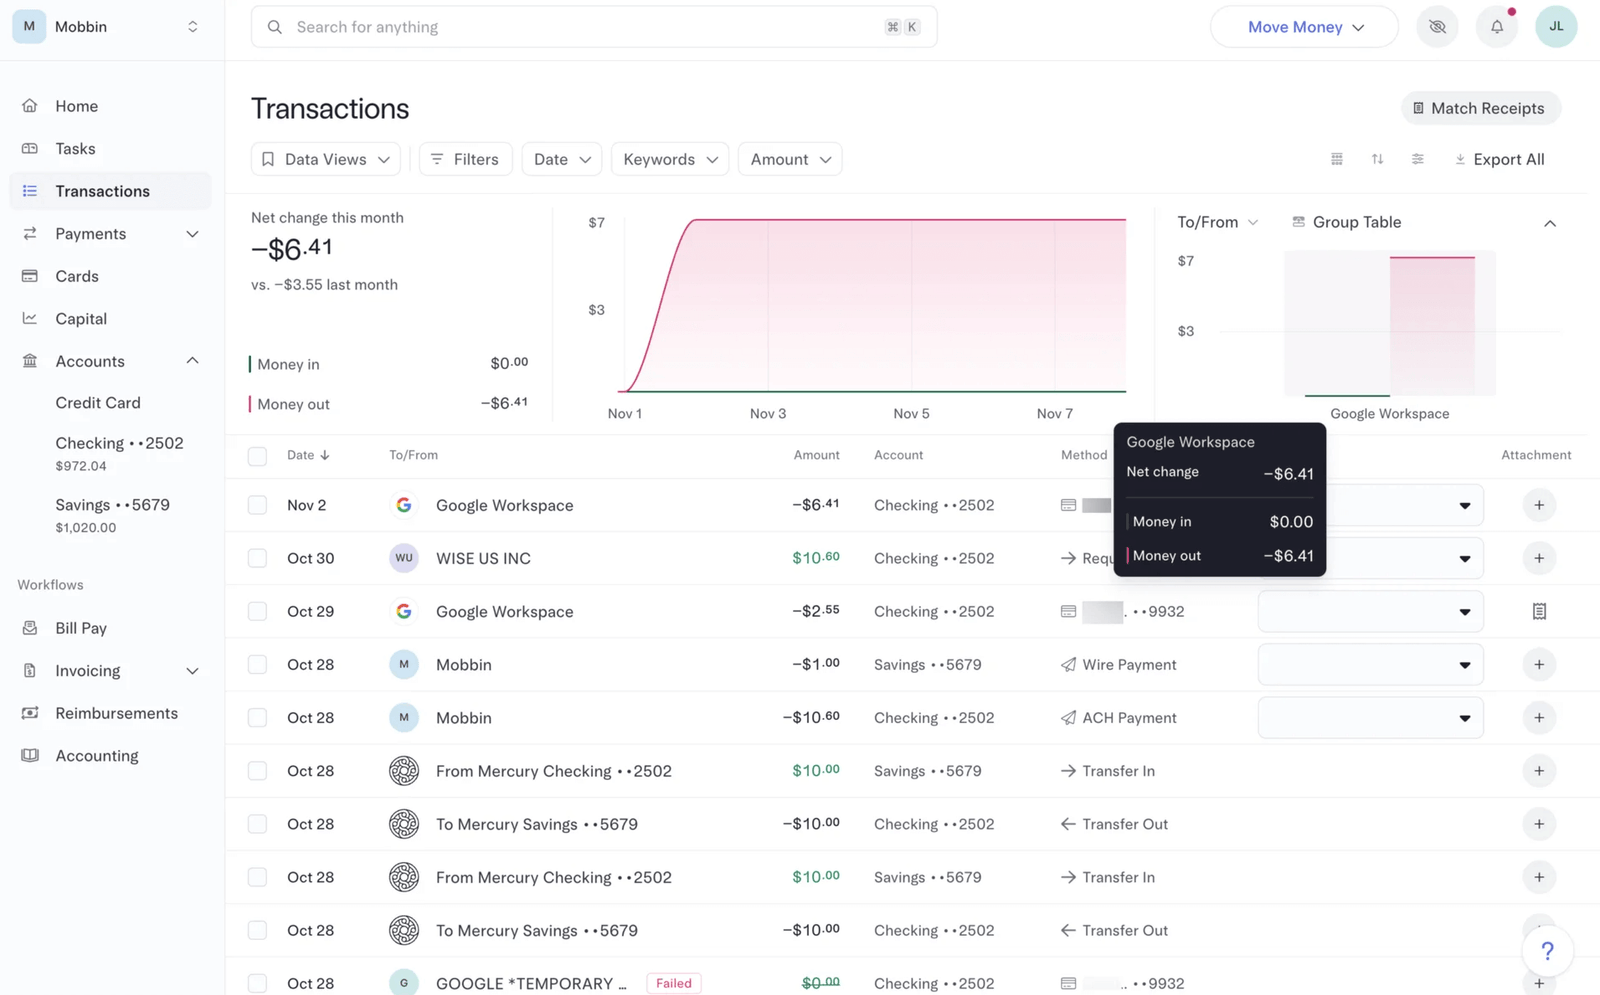Toggle the select-all checkbox in table header
Image resolution: width=1600 pixels, height=995 pixels.
258,456
